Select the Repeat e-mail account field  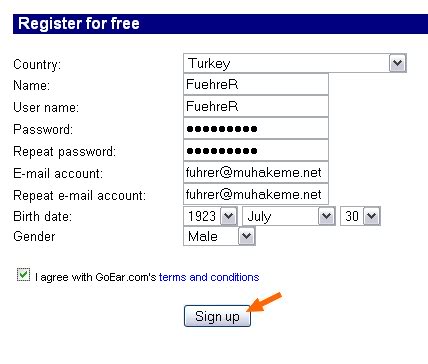[256, 194]
